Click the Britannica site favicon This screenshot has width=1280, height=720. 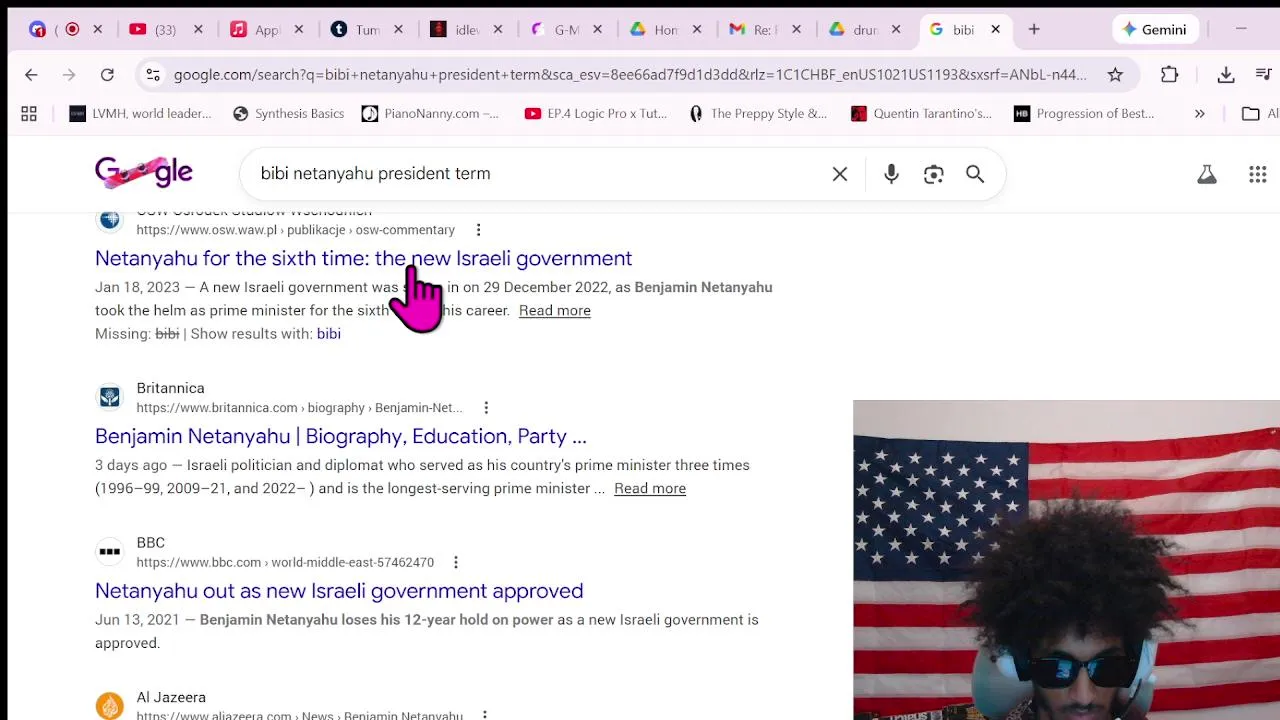pos(110,397)
